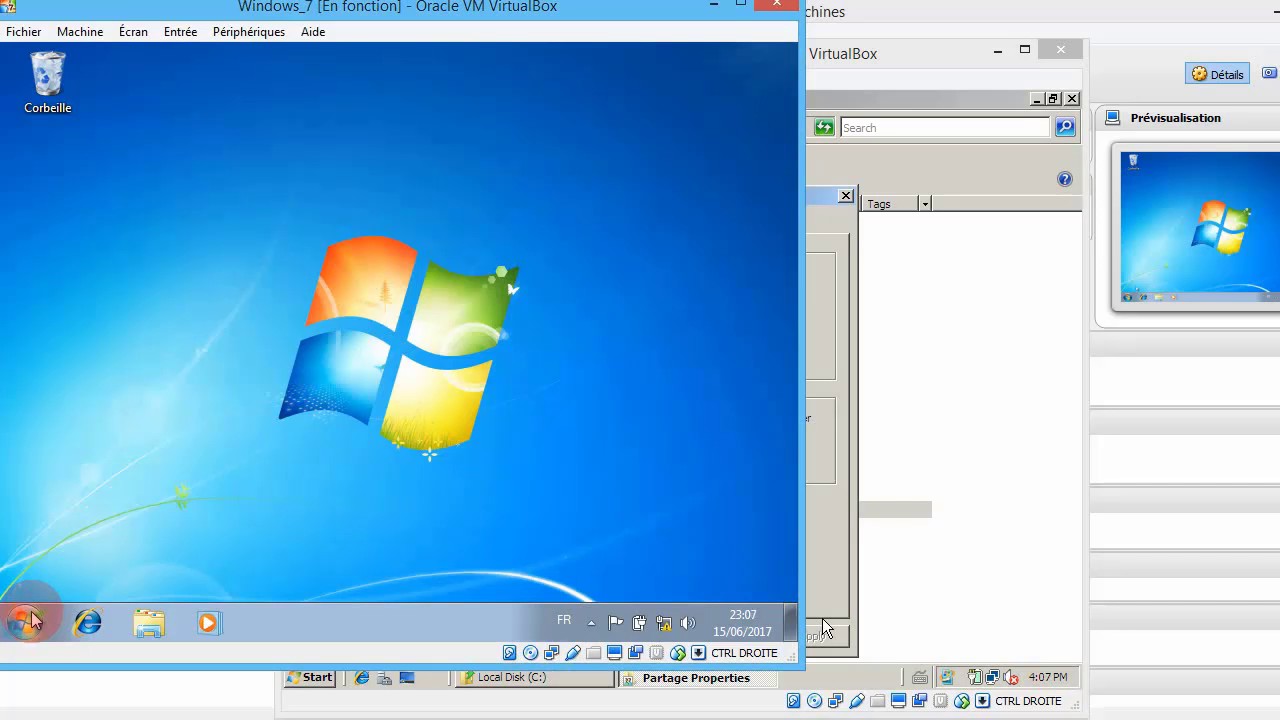1280x720 pixels.
Task: Open the blue help question mark
Action: [x=1065, y=179]
